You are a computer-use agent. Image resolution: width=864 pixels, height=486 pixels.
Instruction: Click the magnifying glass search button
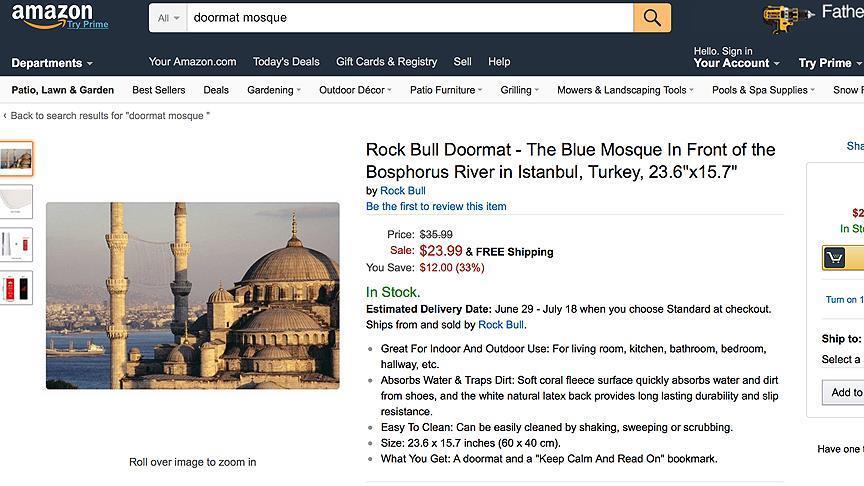pos(652,18)
